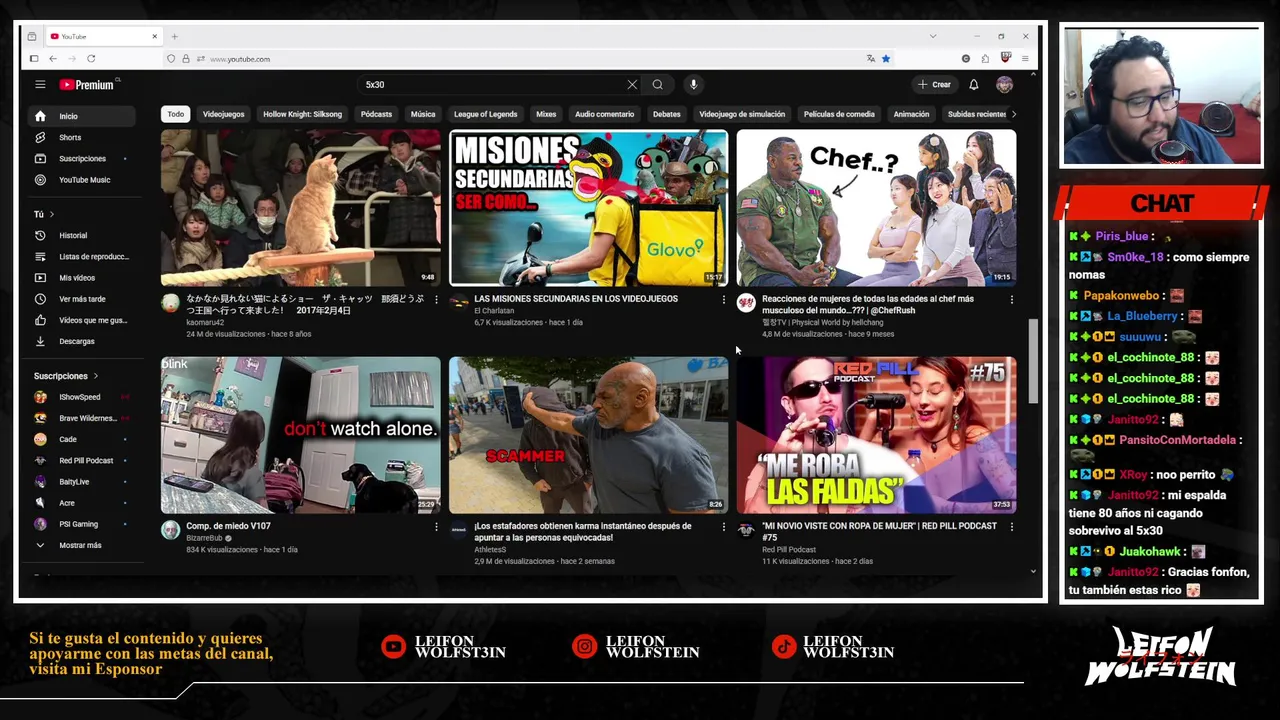The height and width of the screenshot is (720, 1280).
Task: Clear the search box with the X icon
Action: click(x=632, y=85)
